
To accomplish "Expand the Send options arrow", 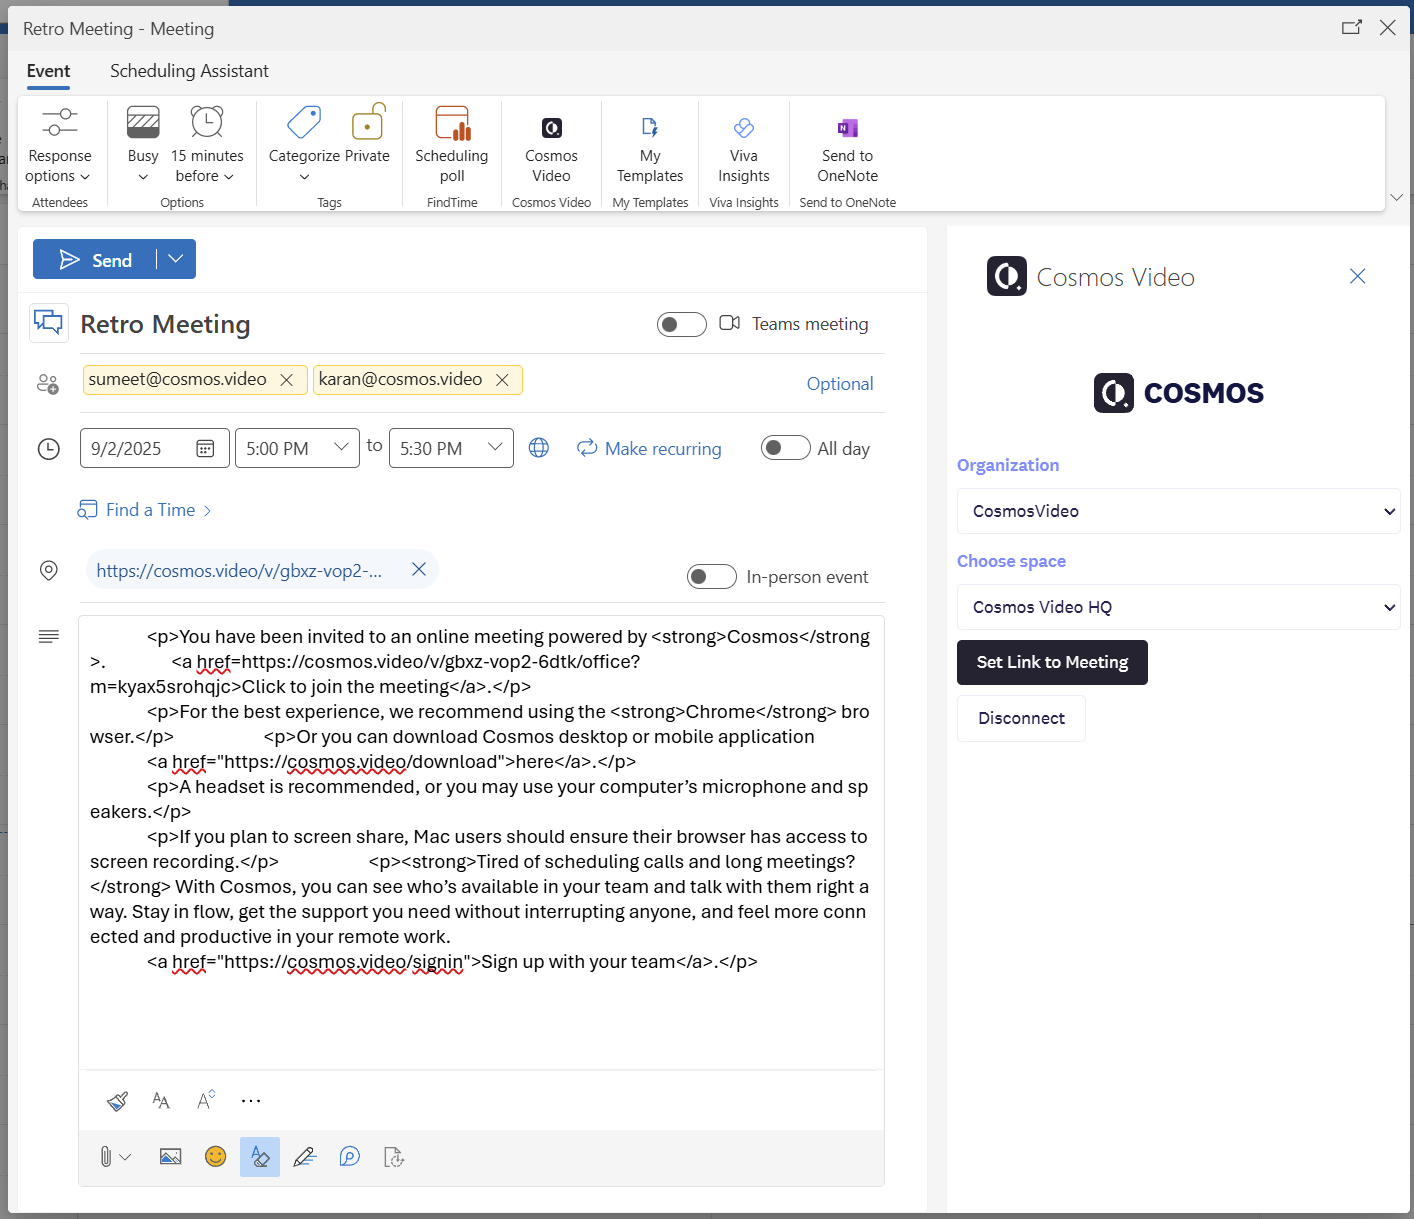I will click(x=176, y=259).
